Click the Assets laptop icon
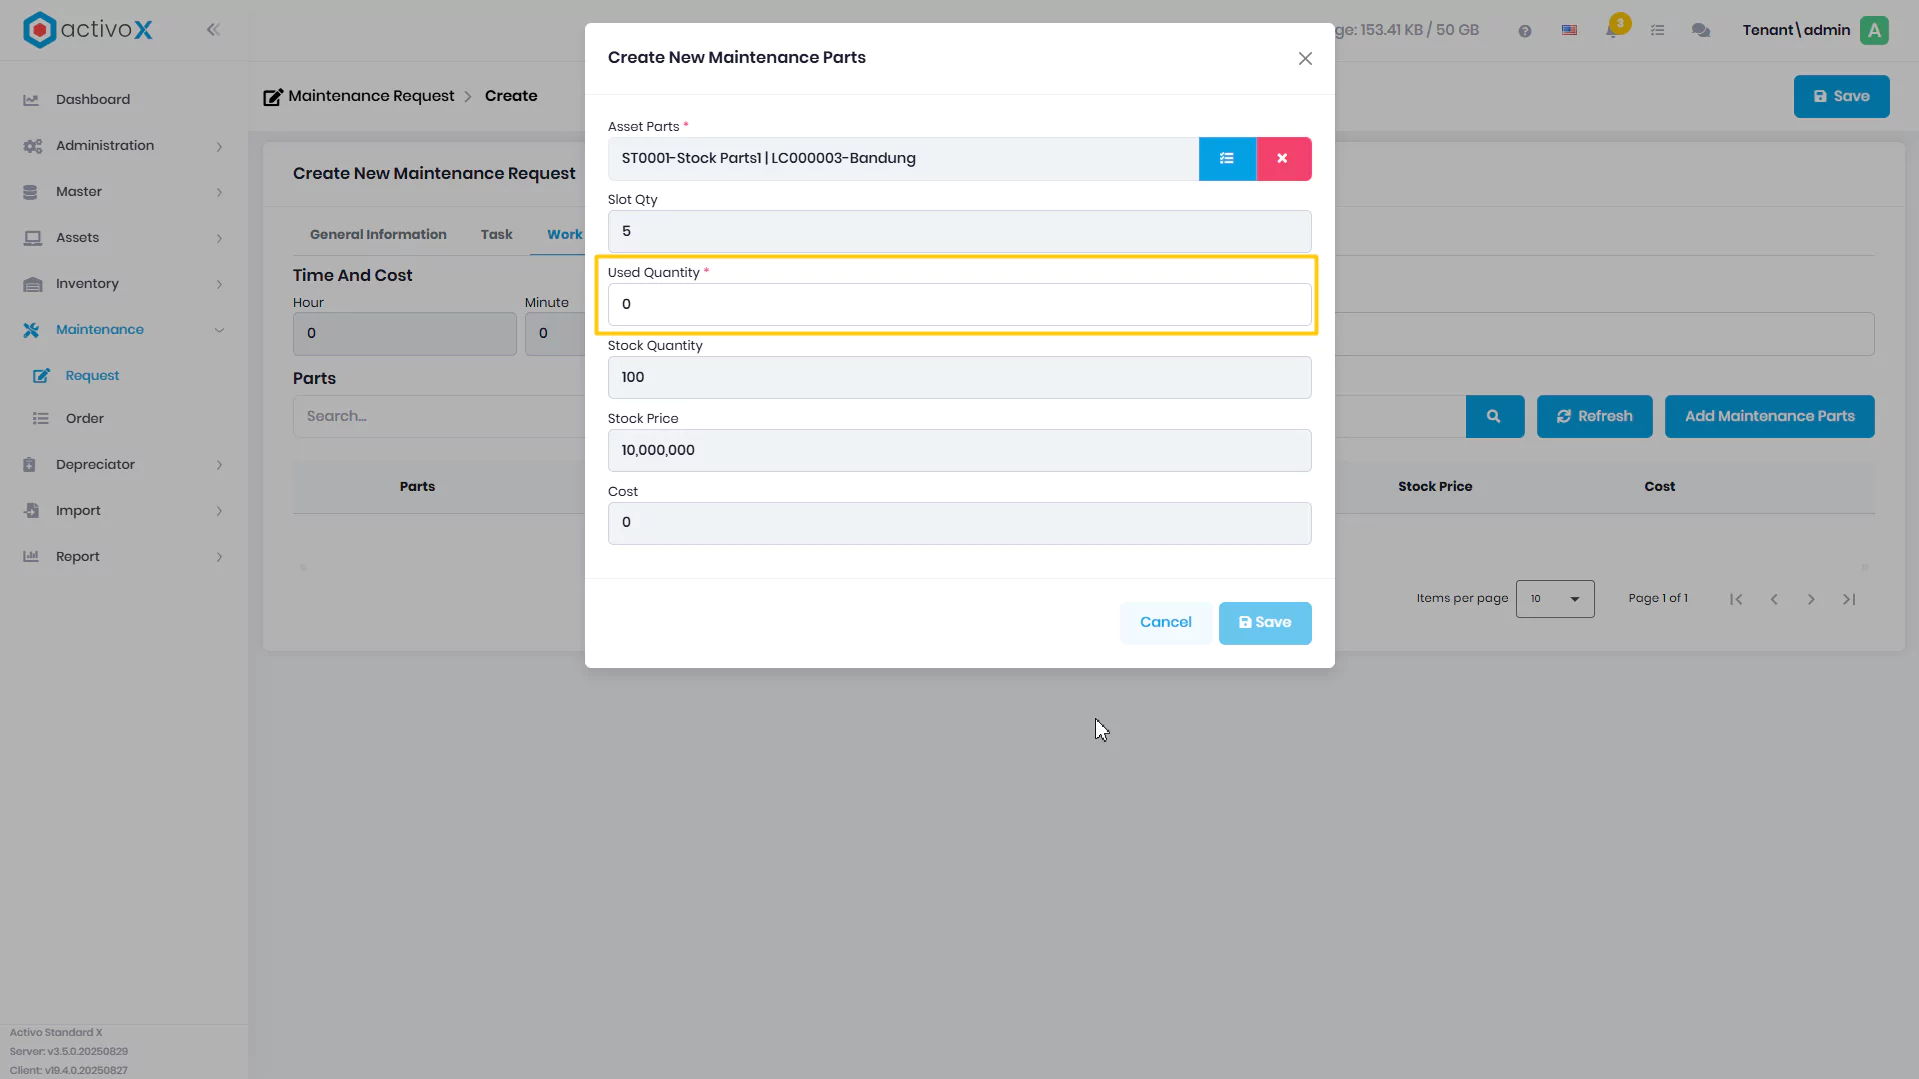This screenshot has width=1919, height=1079. [x=32, y=238]
